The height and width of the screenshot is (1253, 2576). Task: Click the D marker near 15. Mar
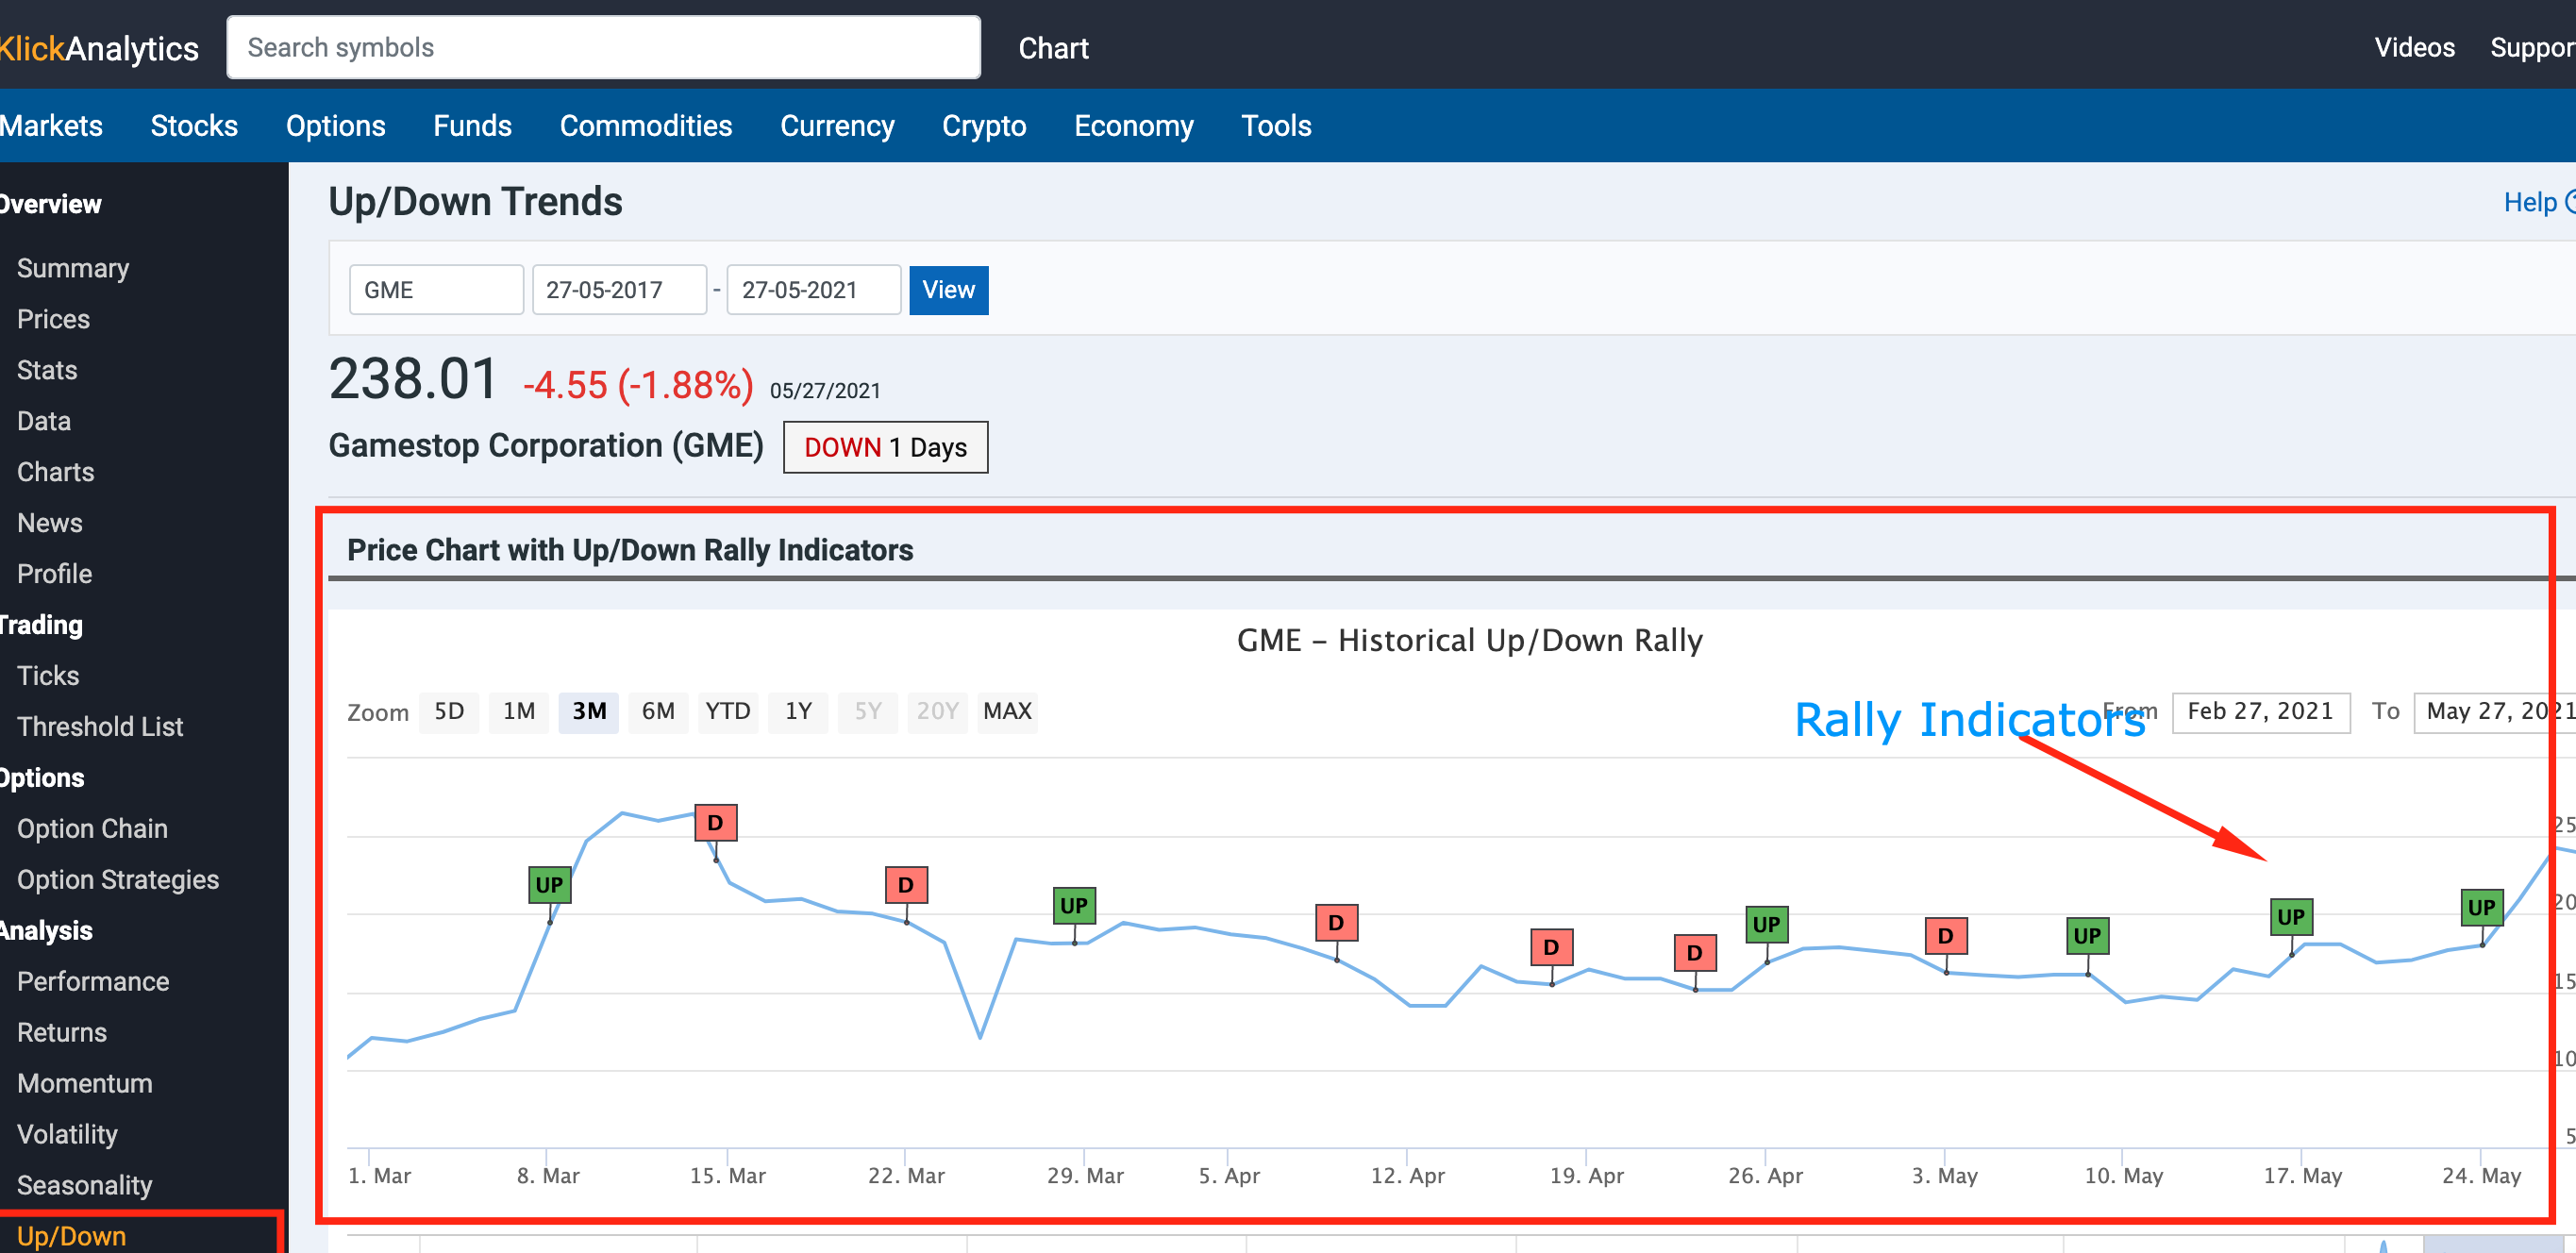715,823
